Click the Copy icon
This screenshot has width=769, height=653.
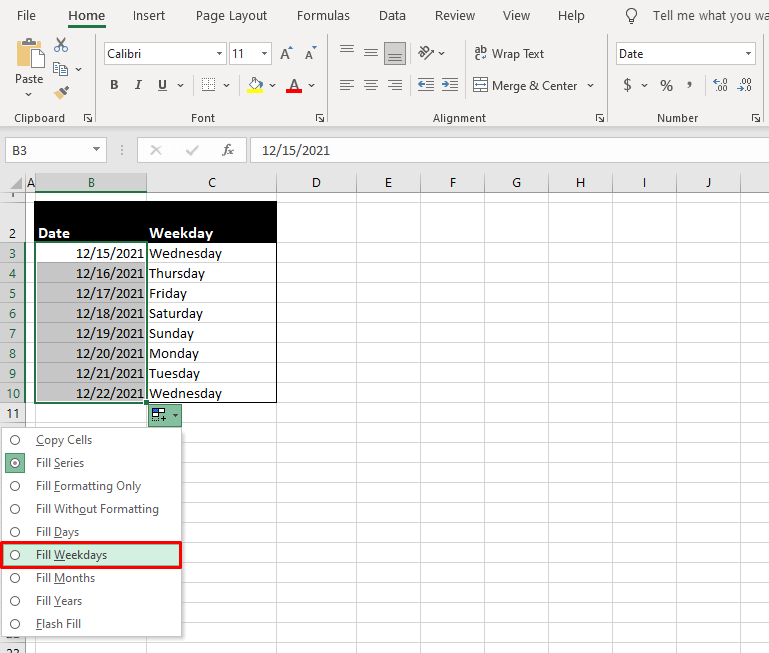[60, 69]
